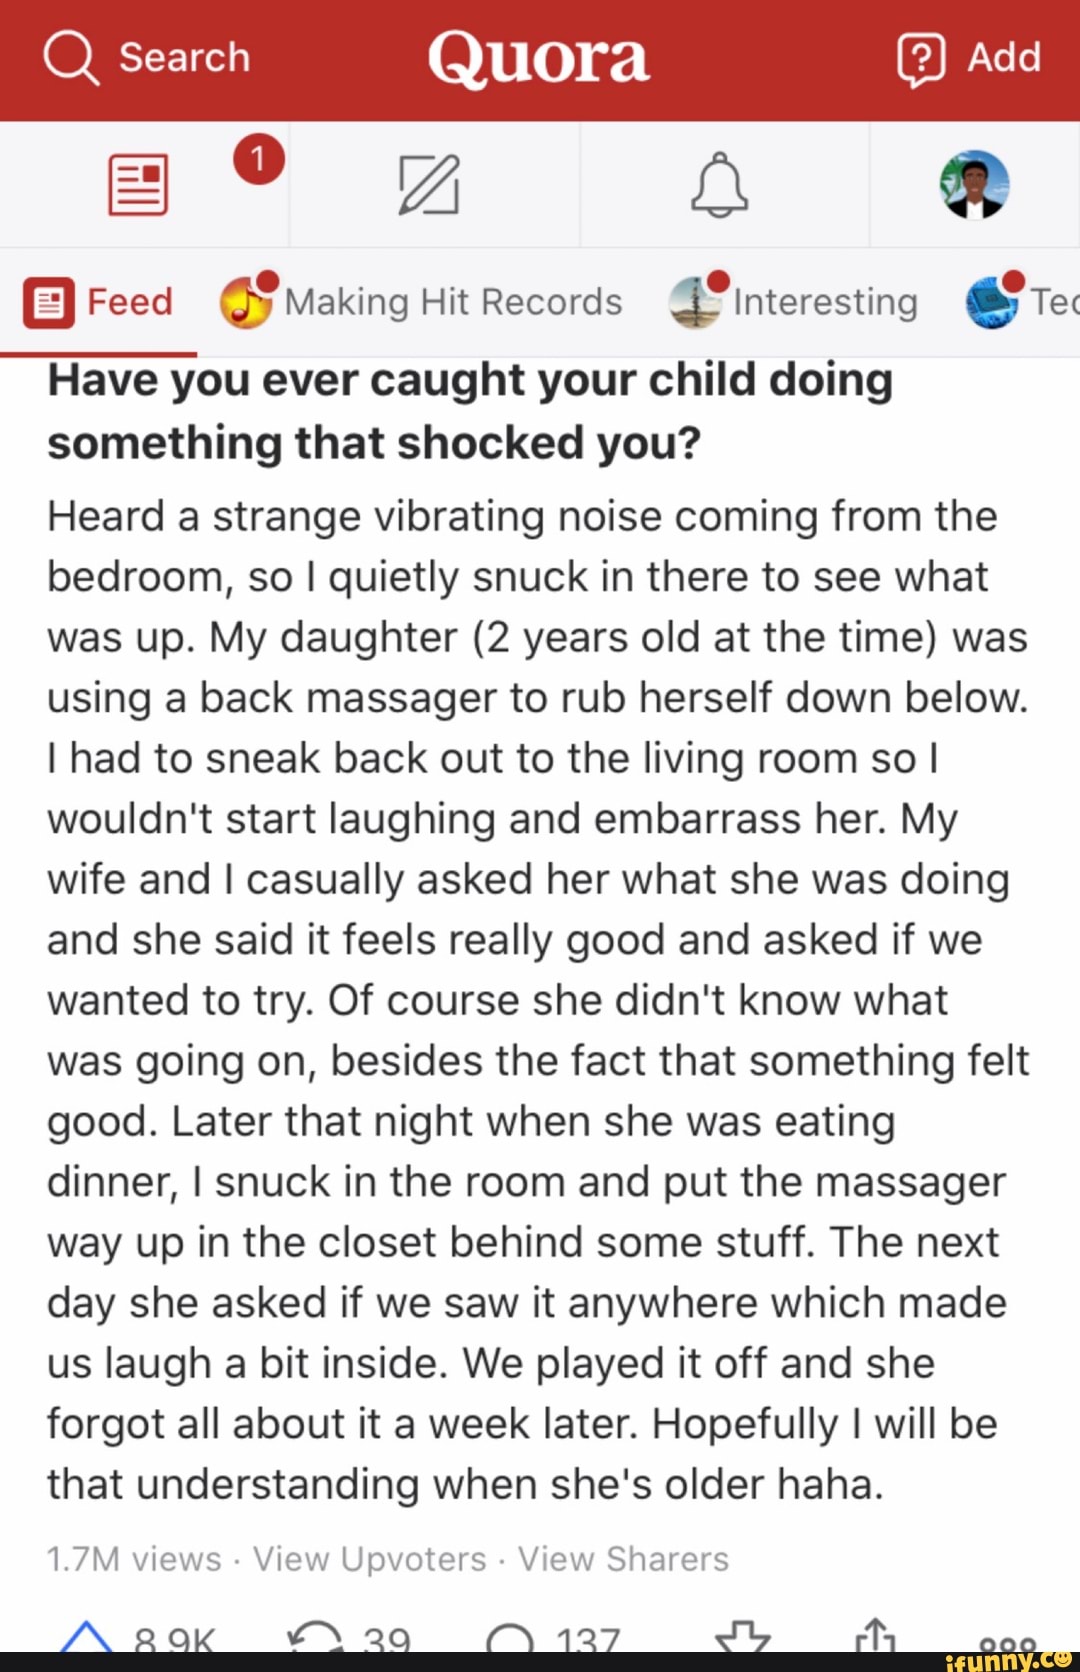Switch to Making Hit Records tab

pyautogui.click(x=421, y=302)
